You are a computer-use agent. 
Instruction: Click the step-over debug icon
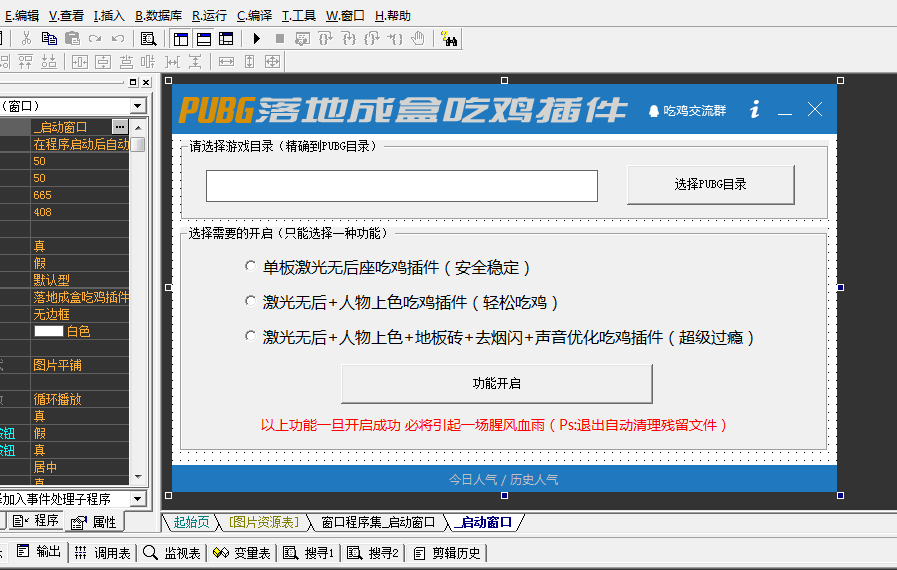326,38
